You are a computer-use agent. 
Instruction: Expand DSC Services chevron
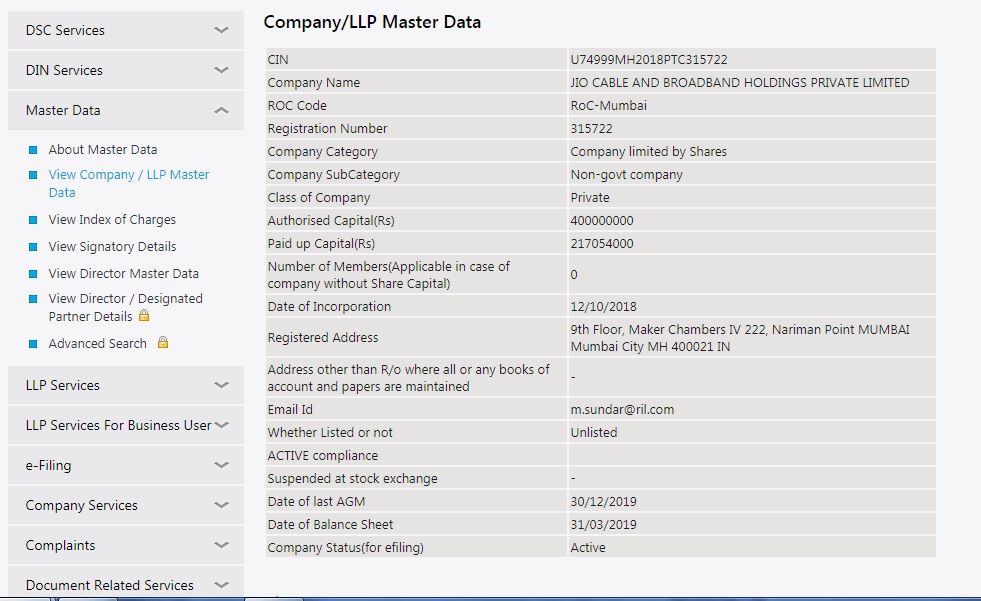(221, 30)
